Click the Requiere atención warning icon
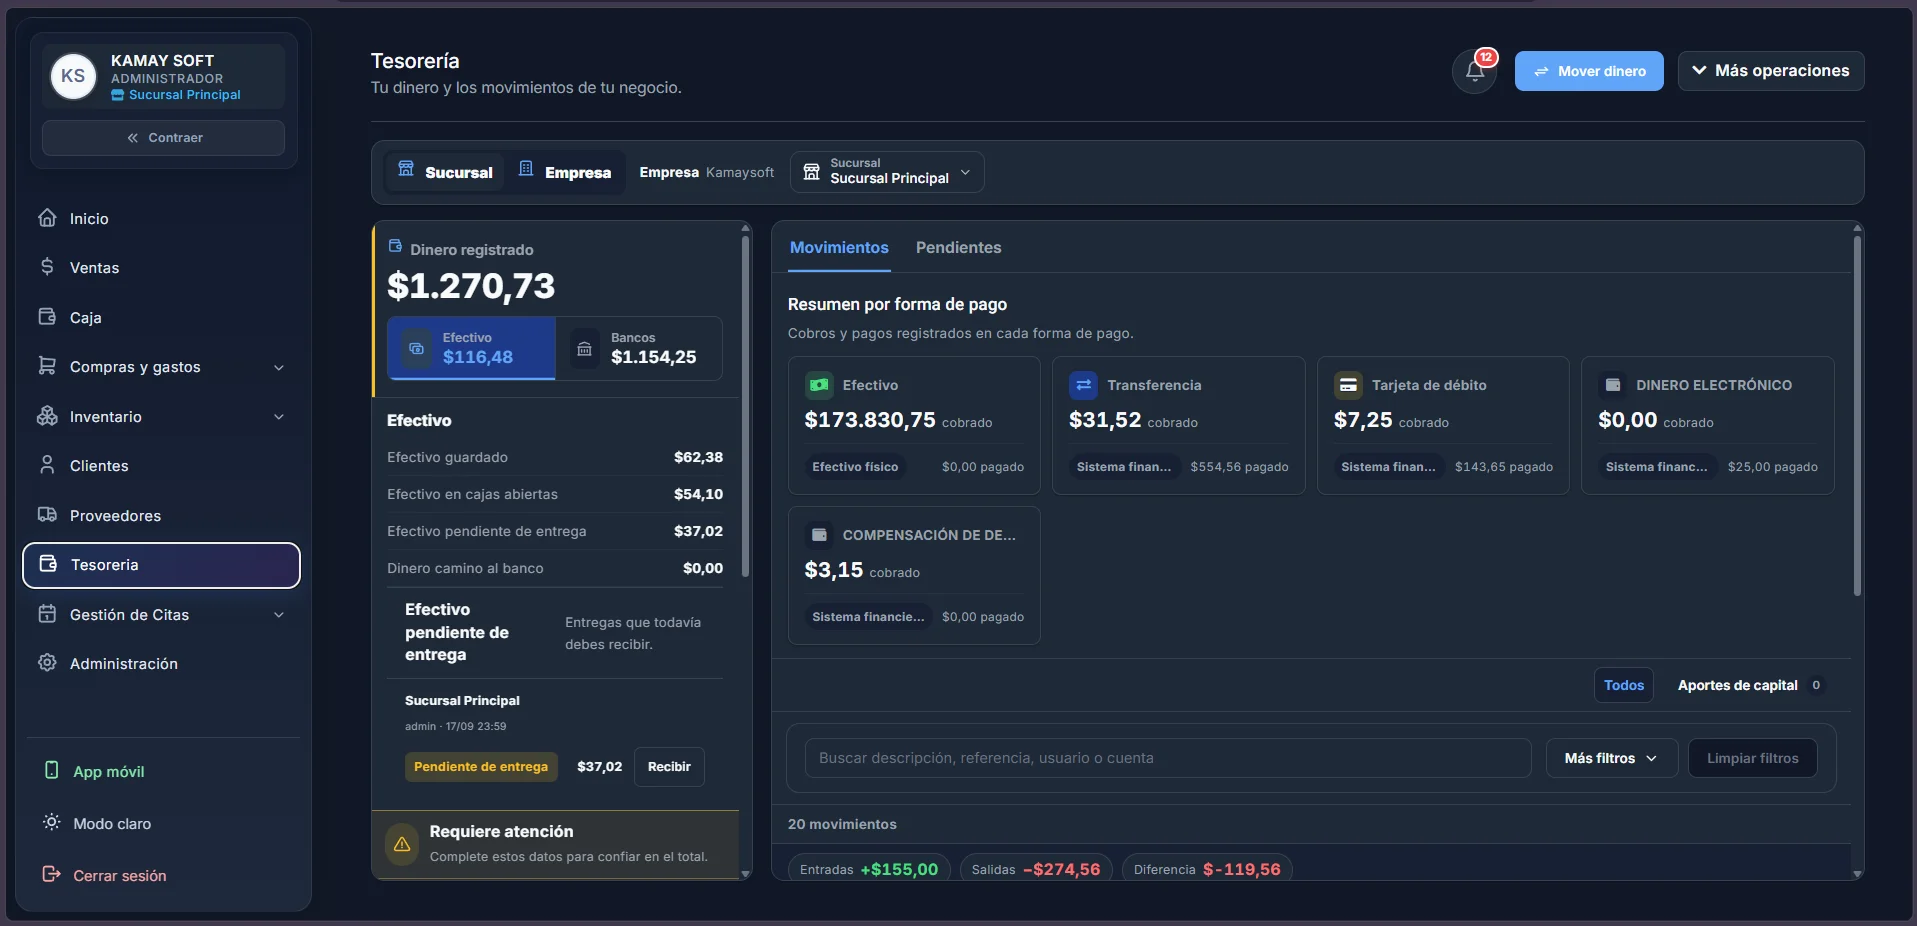Image resolution: width=1917 pixels, height=926 pixels. (402, 844)
